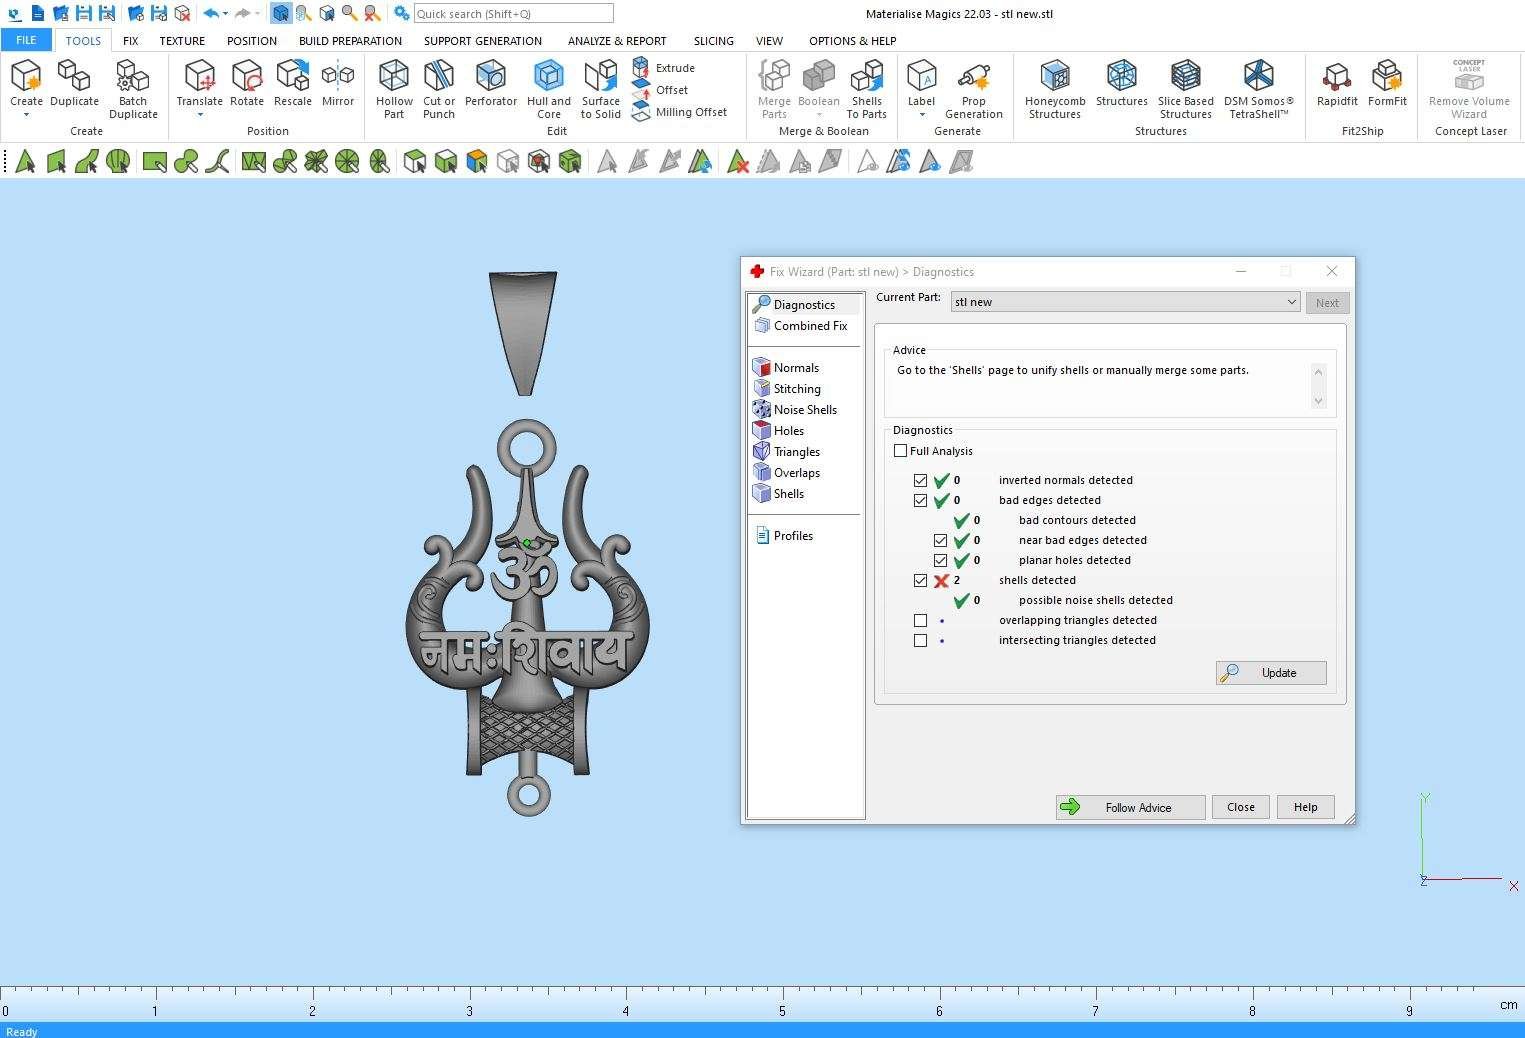Open the Rapidfit tool
1525x1038 pixels.
coord(1336,84)
